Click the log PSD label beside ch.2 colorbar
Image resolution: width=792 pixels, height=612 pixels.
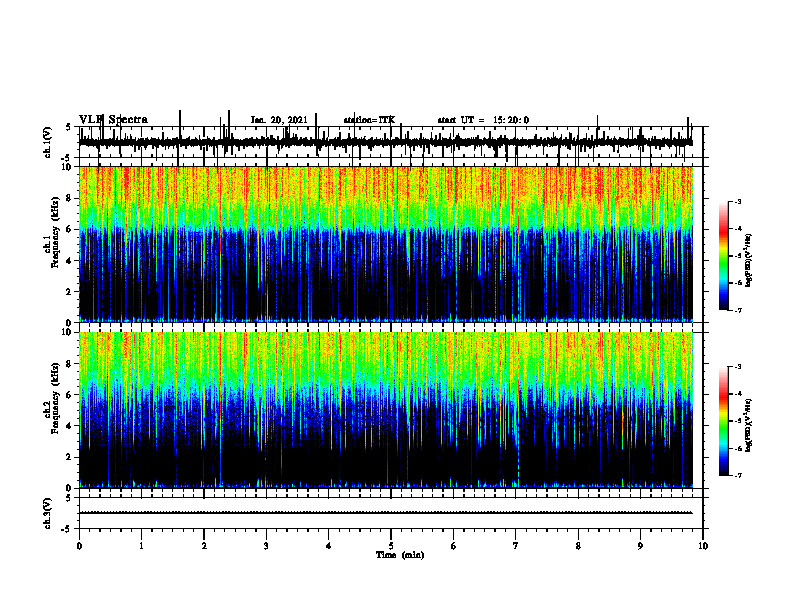(749, 425)
